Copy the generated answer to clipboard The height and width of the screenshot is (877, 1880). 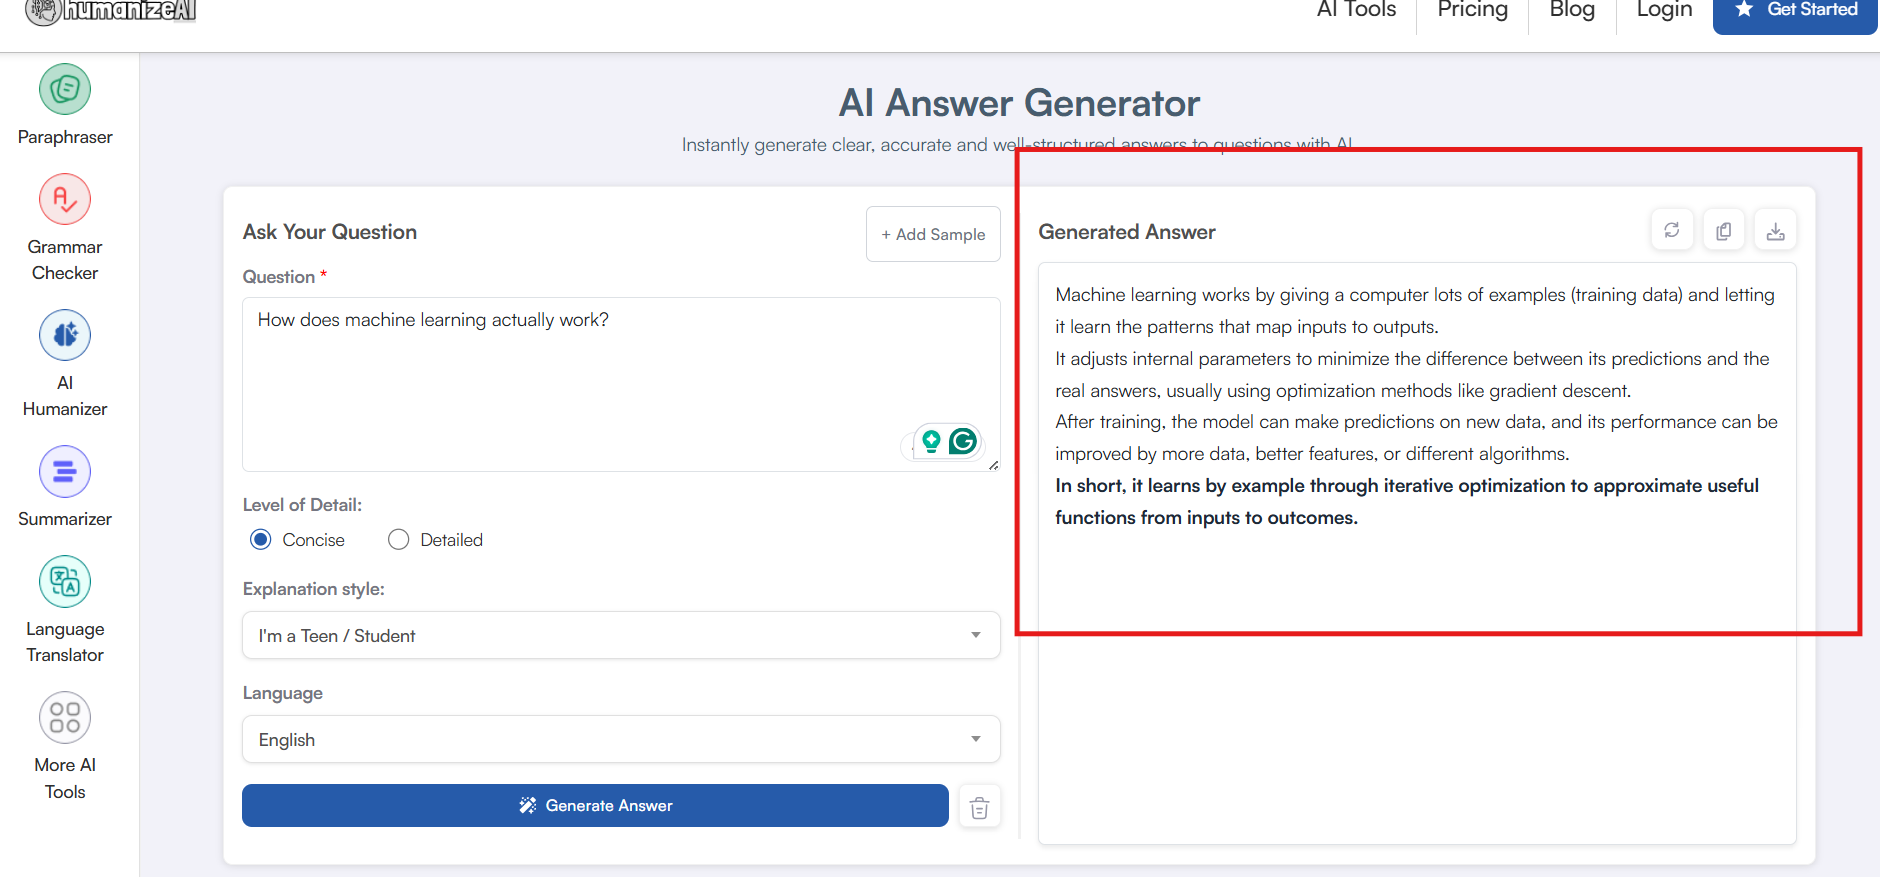tap(1723, 231)
